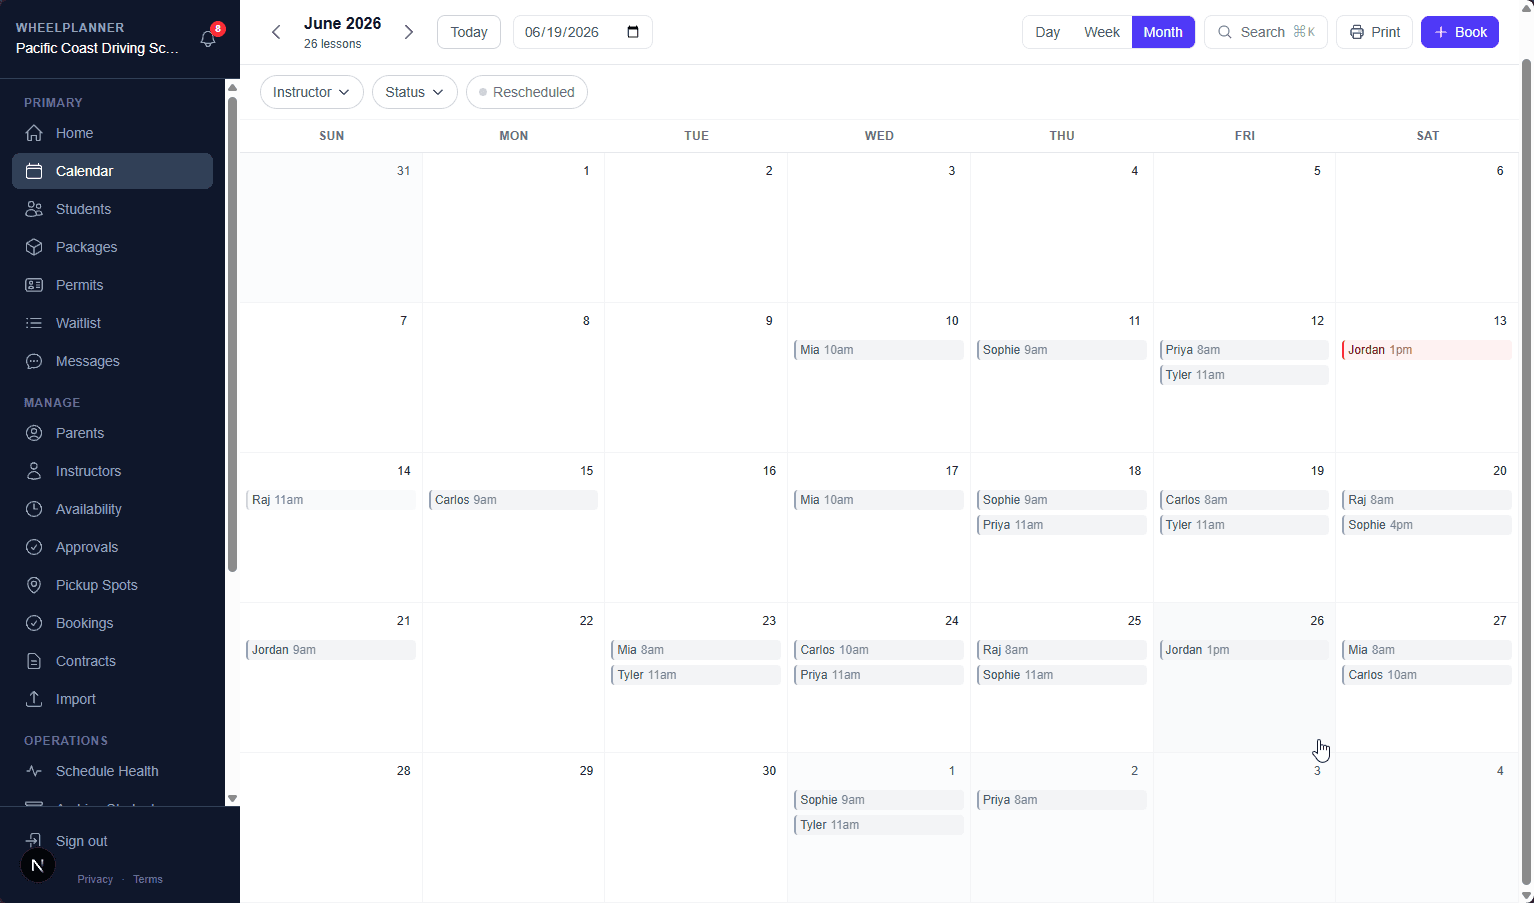Open Raj 11am lesson on June 14
The image size is (1534, 903).
(331, 500)
